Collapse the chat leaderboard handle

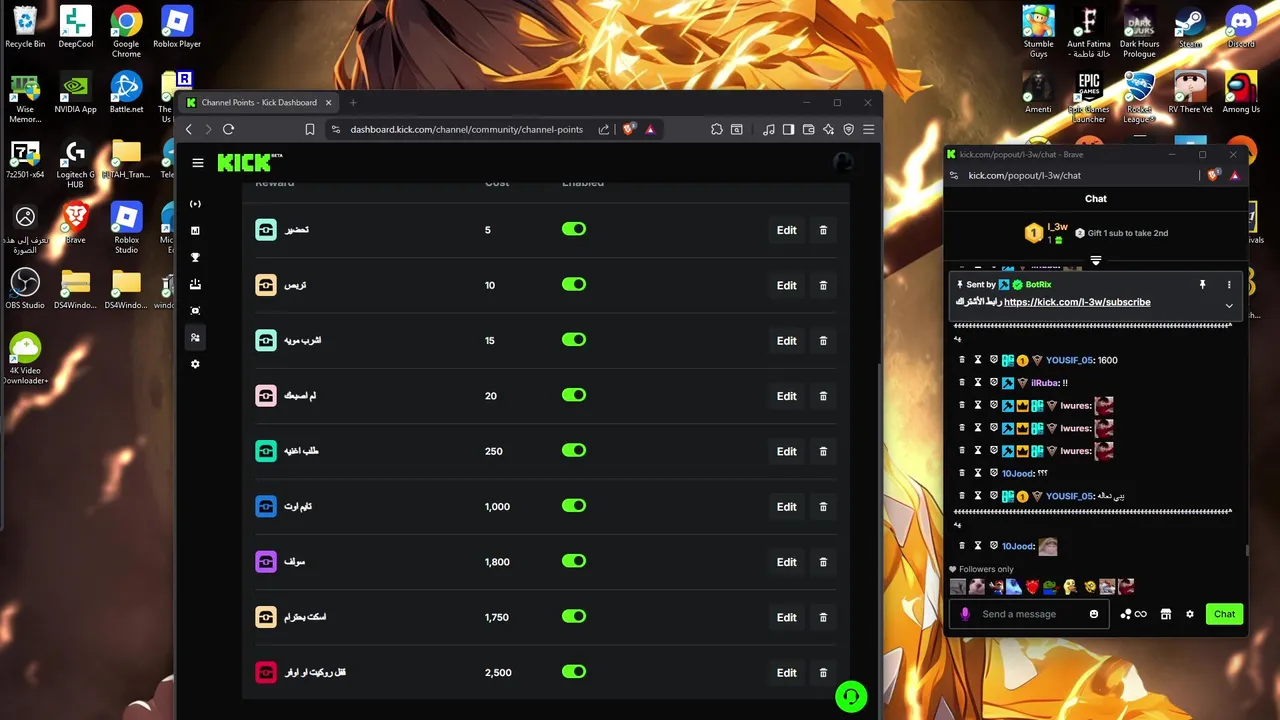tap(1096, 261)
